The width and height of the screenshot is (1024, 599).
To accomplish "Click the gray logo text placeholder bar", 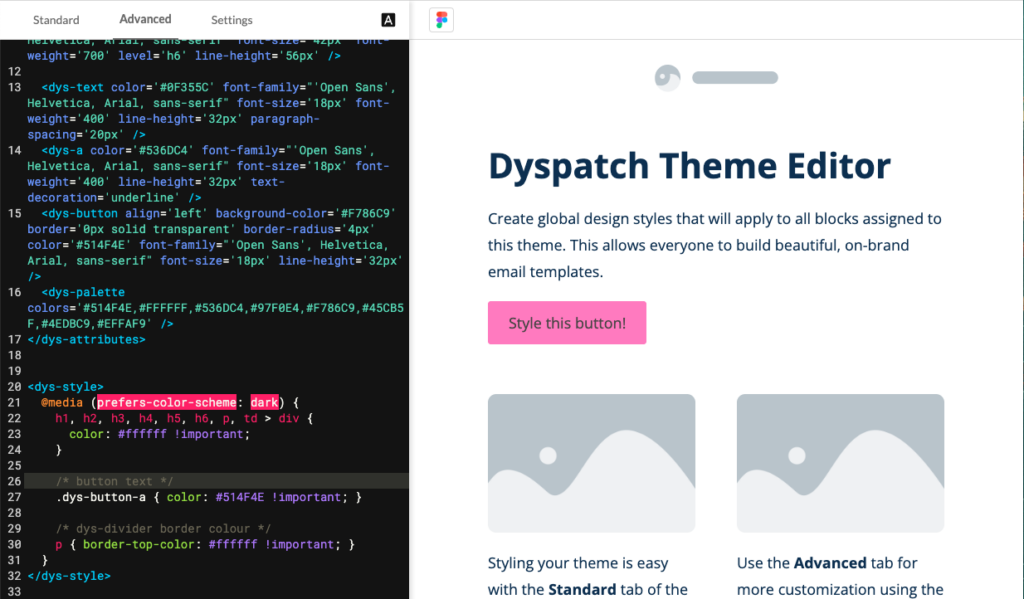I will 735,78.
